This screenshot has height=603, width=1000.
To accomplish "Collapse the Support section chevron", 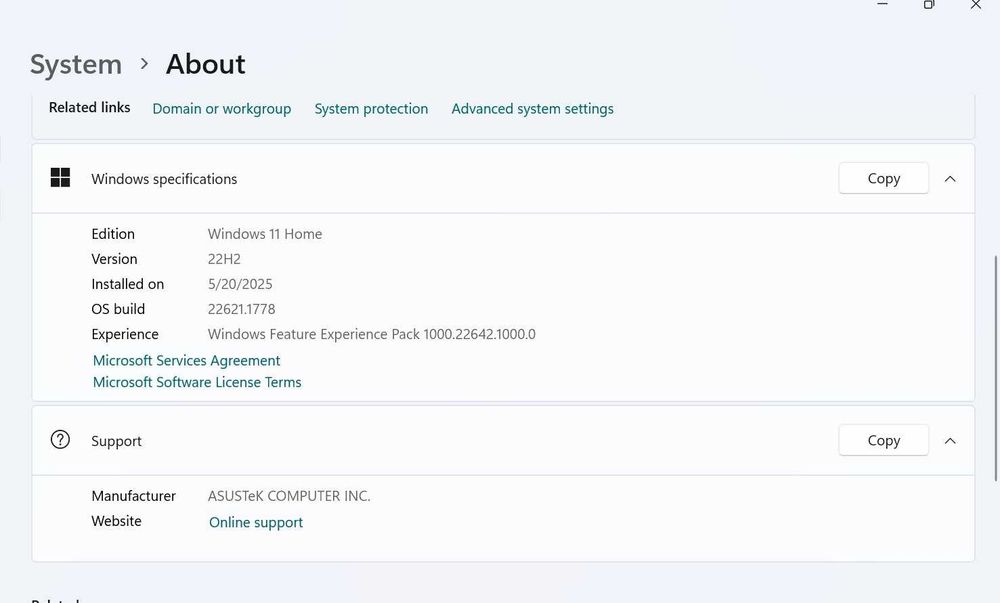I will [x=950, y=441].
